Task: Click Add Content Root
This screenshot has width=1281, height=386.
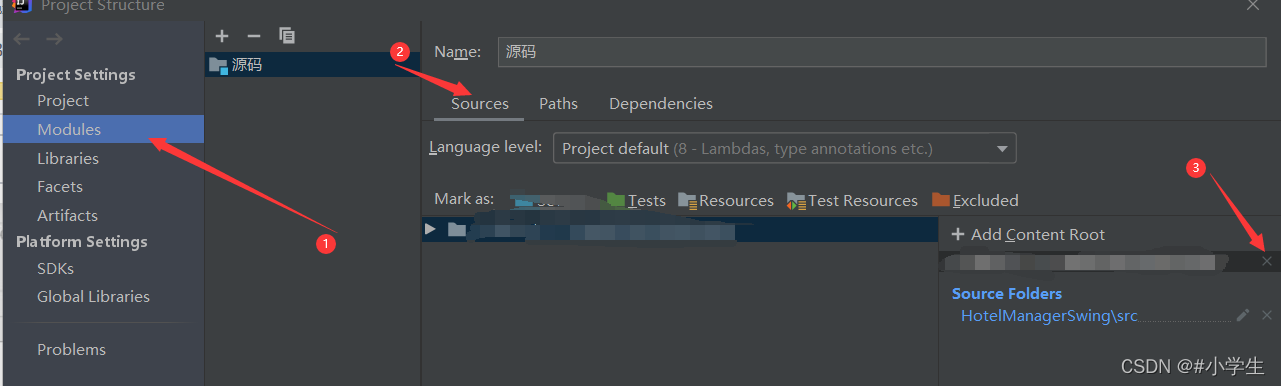Action: [1028, 235]
